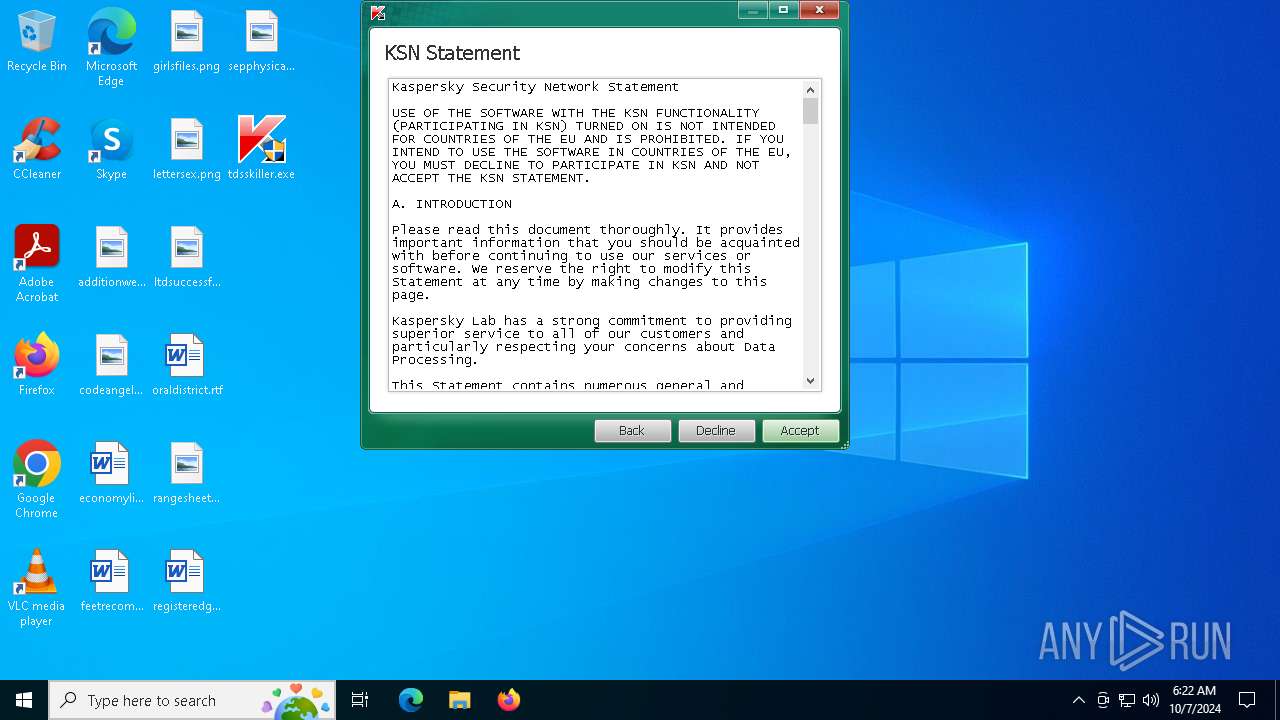
Task: Select the tdsskiller.exe Kaspersky icon
Action: coord(261,149)
